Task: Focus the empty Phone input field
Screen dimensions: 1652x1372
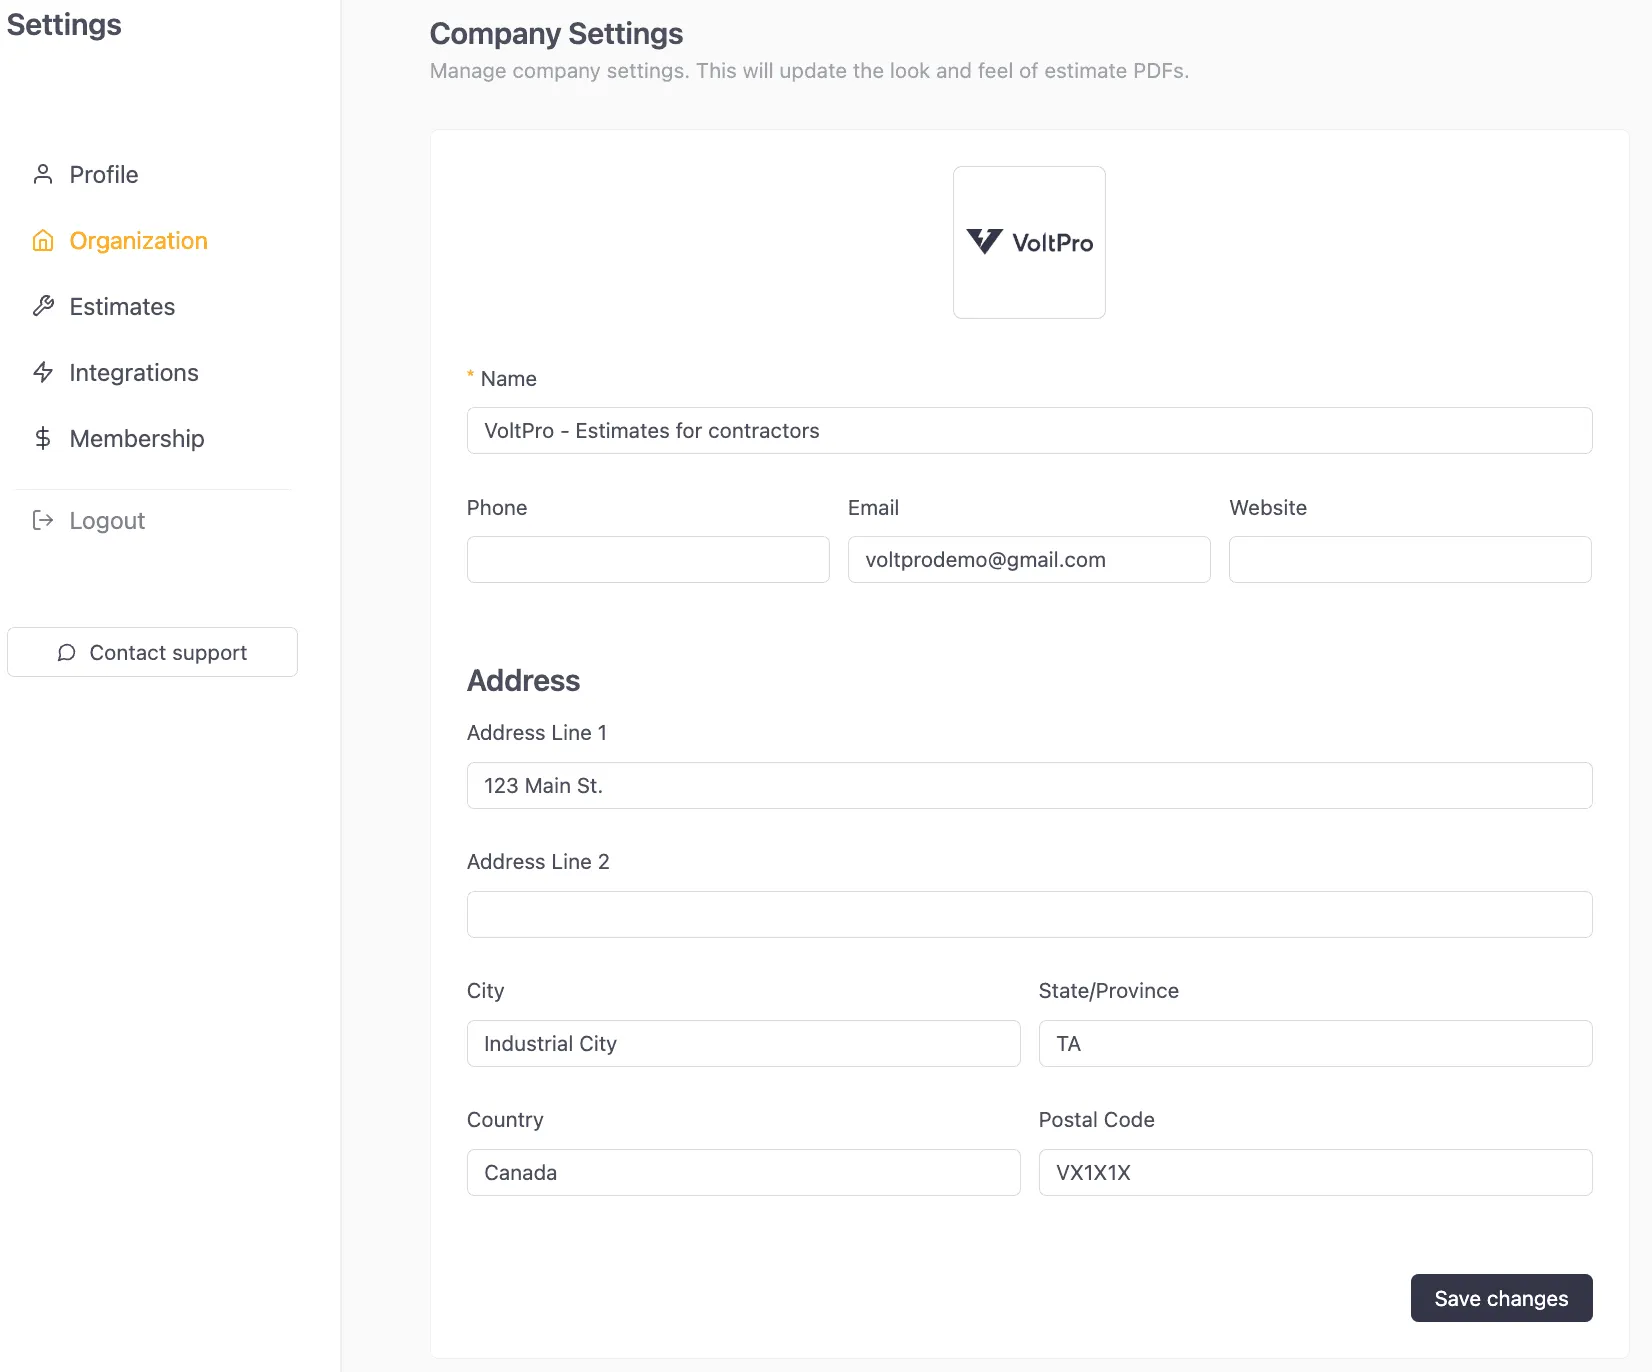Action: coord(647,559)
